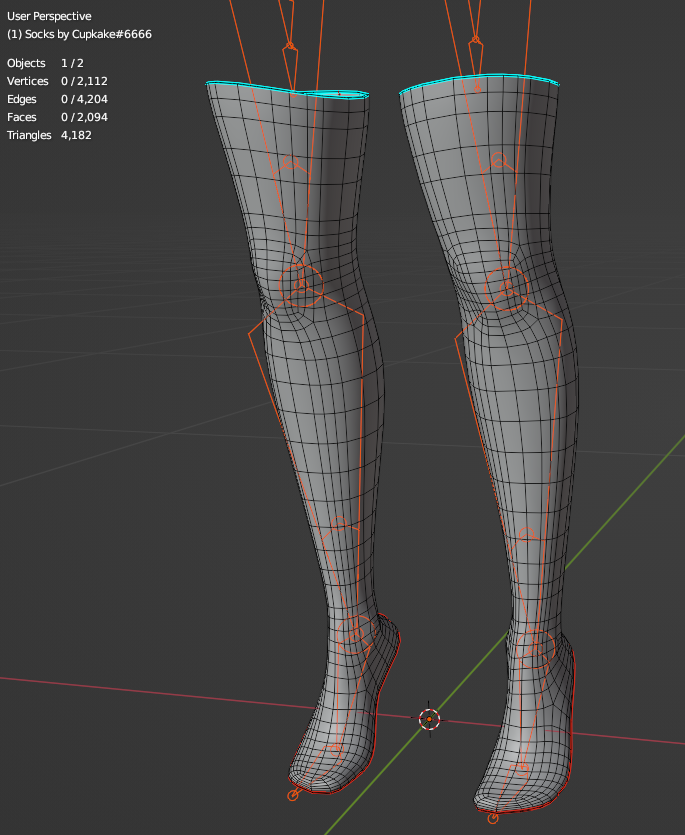Click the 'Socks by Cupkake#6666' object label
Screen dimensions: 685x835
click(x=79, y=34)
